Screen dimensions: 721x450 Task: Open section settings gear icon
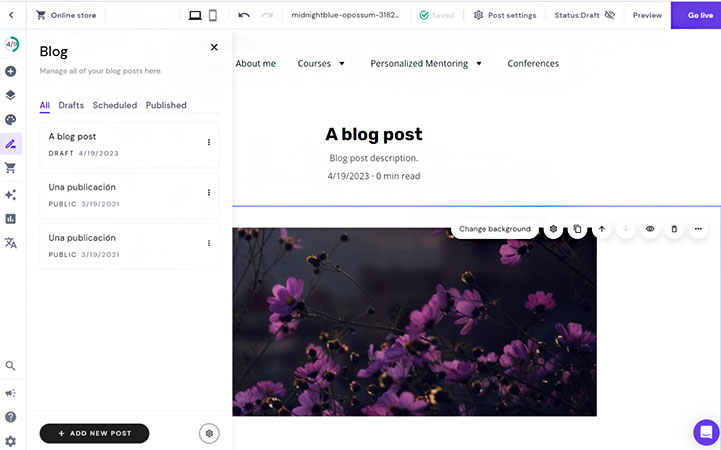(553, 229)
